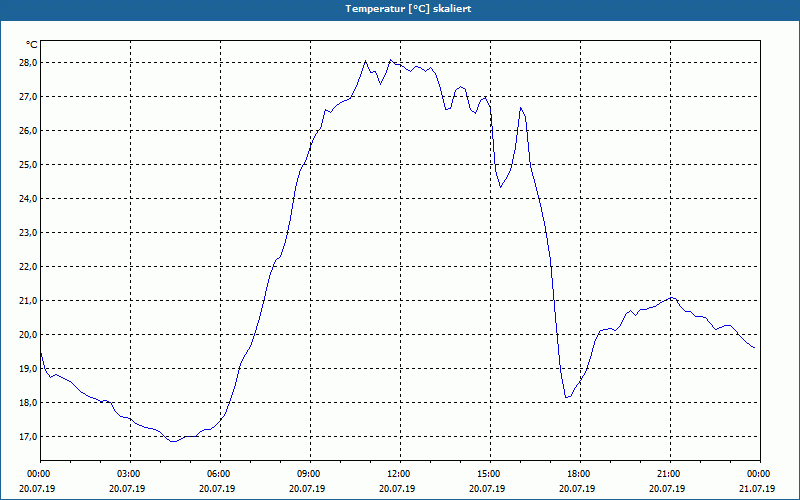Select the 19,0 axis value
The height and width of the screenshot is (500, 800).
(x=28, y=368)
